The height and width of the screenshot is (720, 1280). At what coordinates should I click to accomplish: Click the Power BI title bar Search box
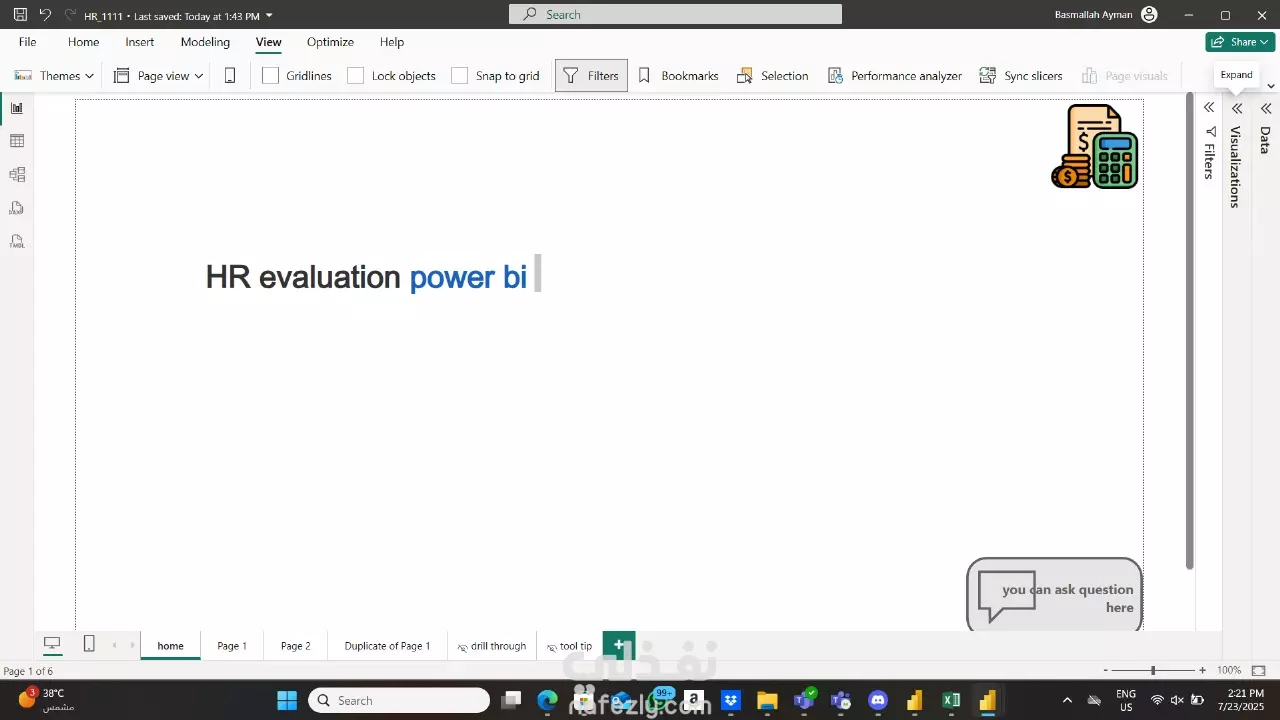click(675, 14)
